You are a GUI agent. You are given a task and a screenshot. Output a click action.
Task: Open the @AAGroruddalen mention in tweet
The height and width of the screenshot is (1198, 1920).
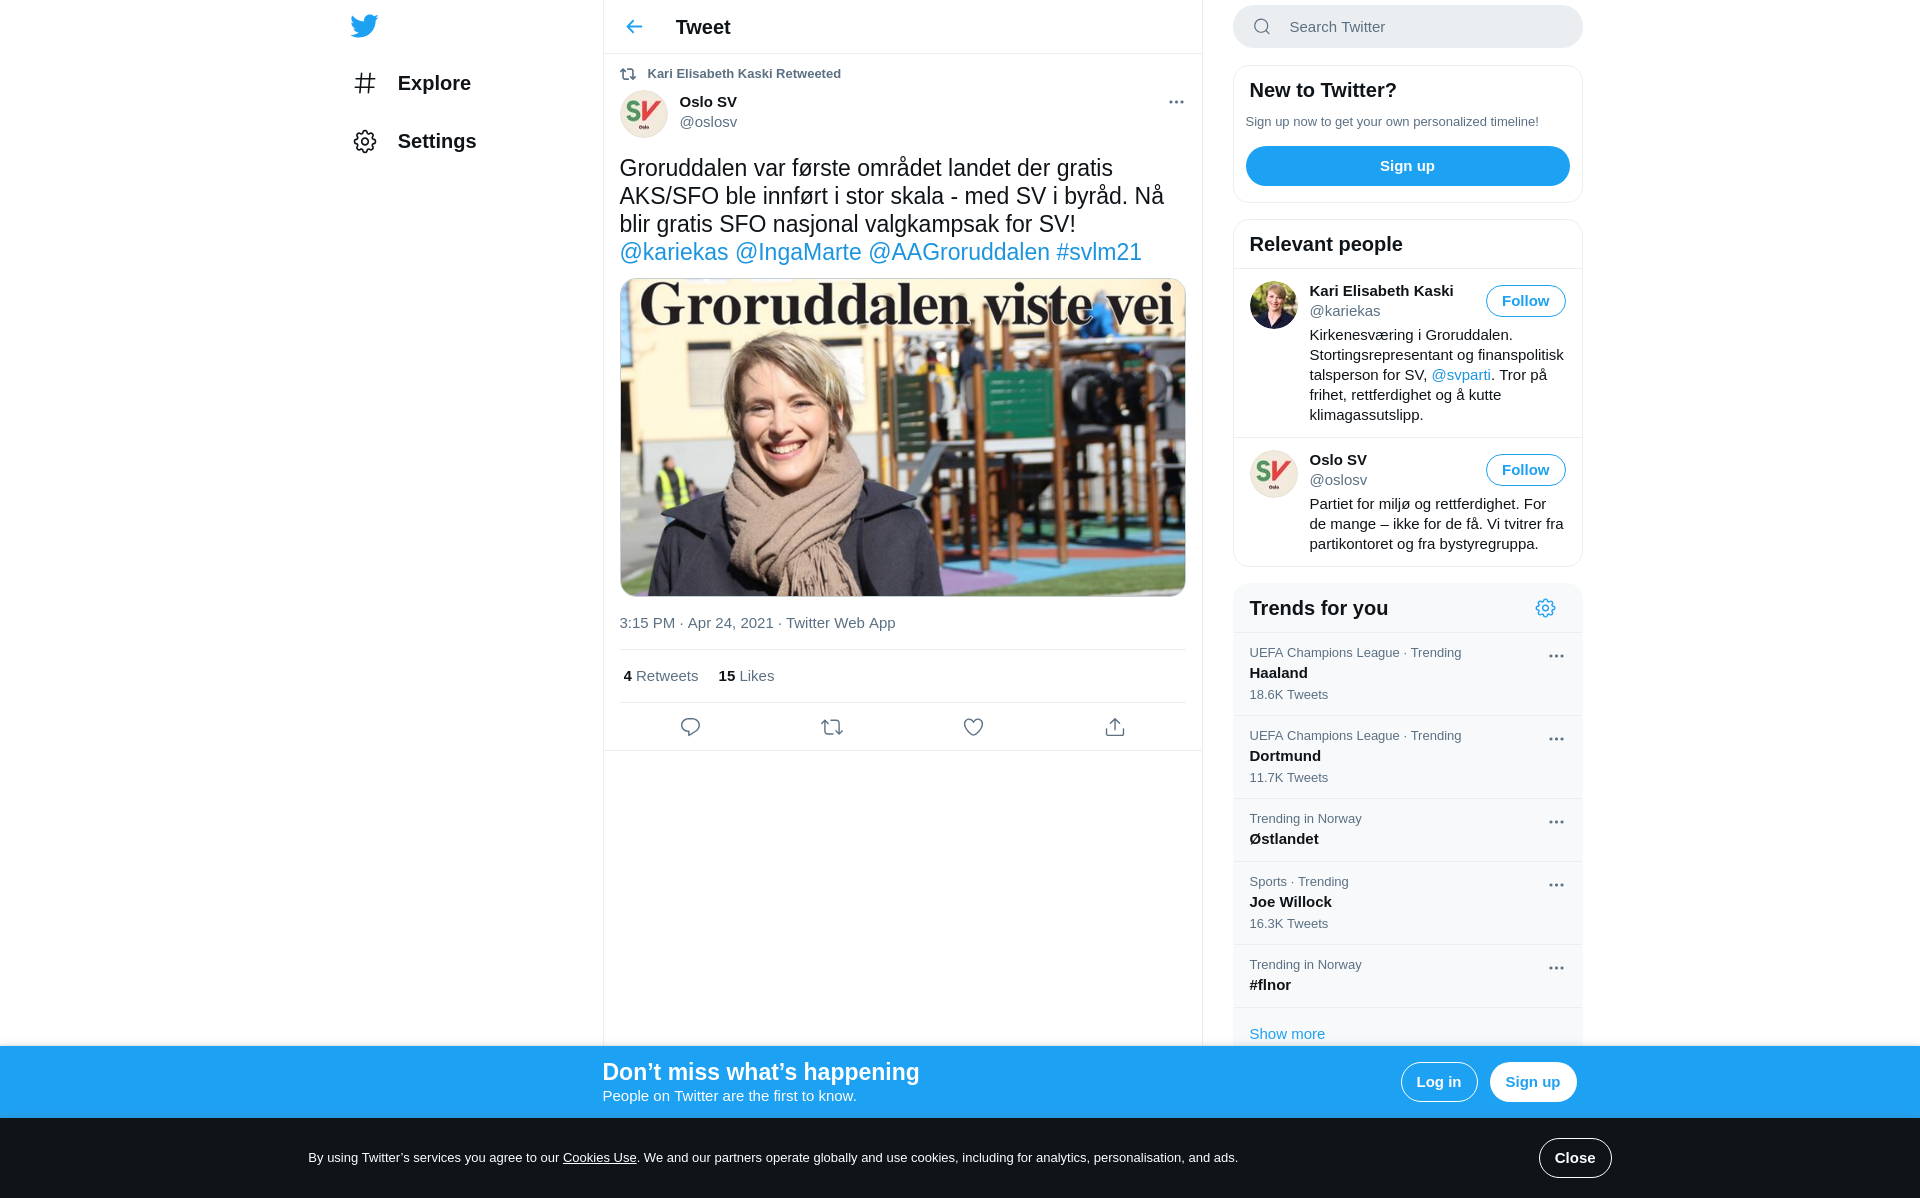pyautogui.click(x=959, y=252)
